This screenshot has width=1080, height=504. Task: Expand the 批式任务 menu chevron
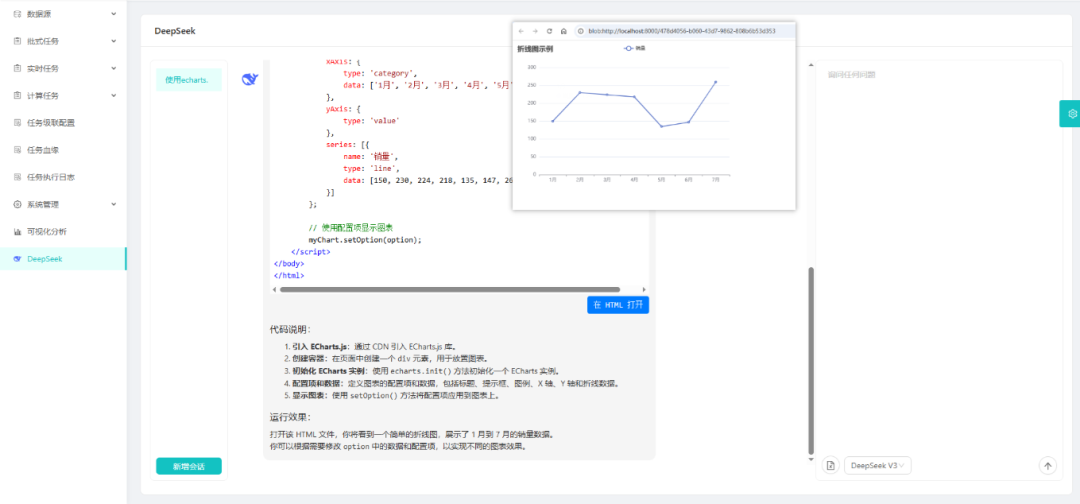click(x=114, y=41)
